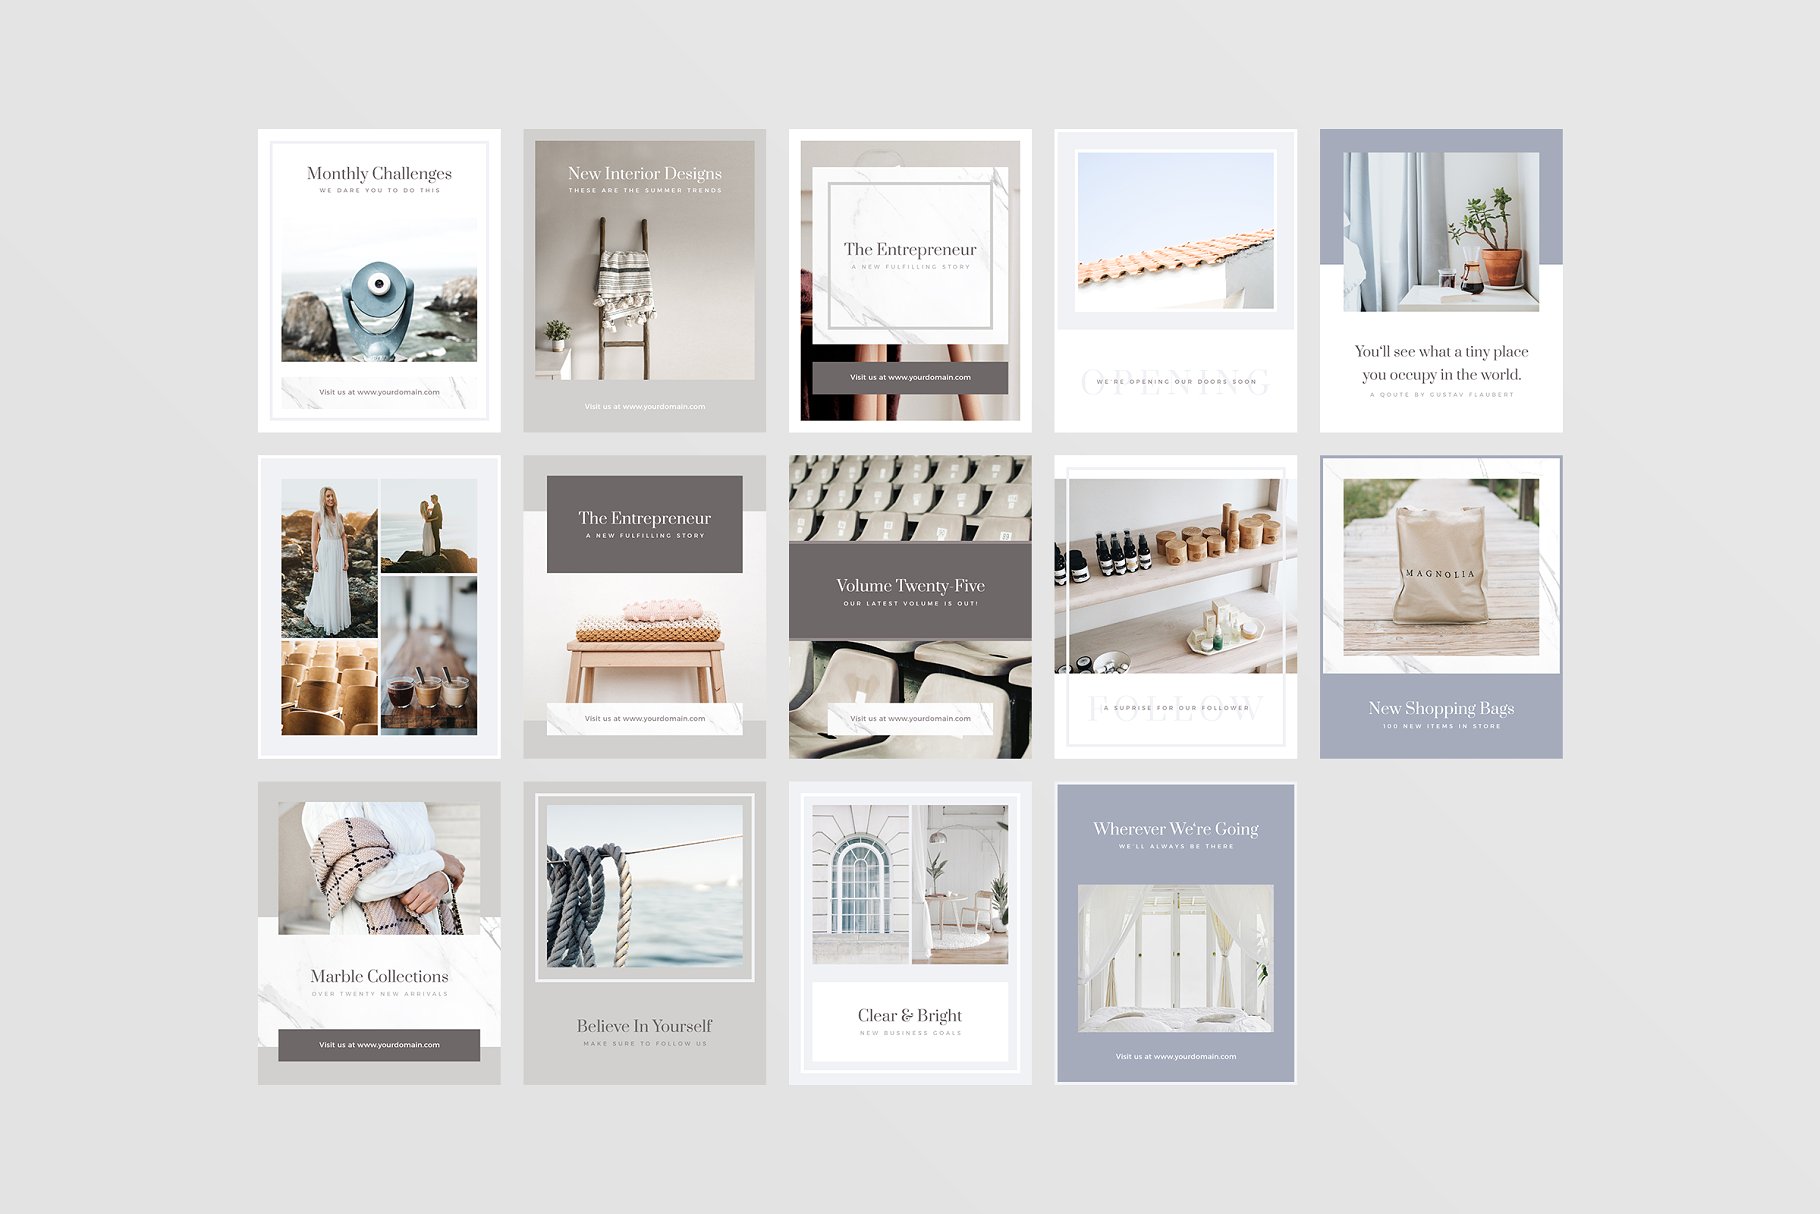This screenshot has height=1214, width=1820.
Task: Open the roof tile Opening card photo
Action: tap(1175, 230)
